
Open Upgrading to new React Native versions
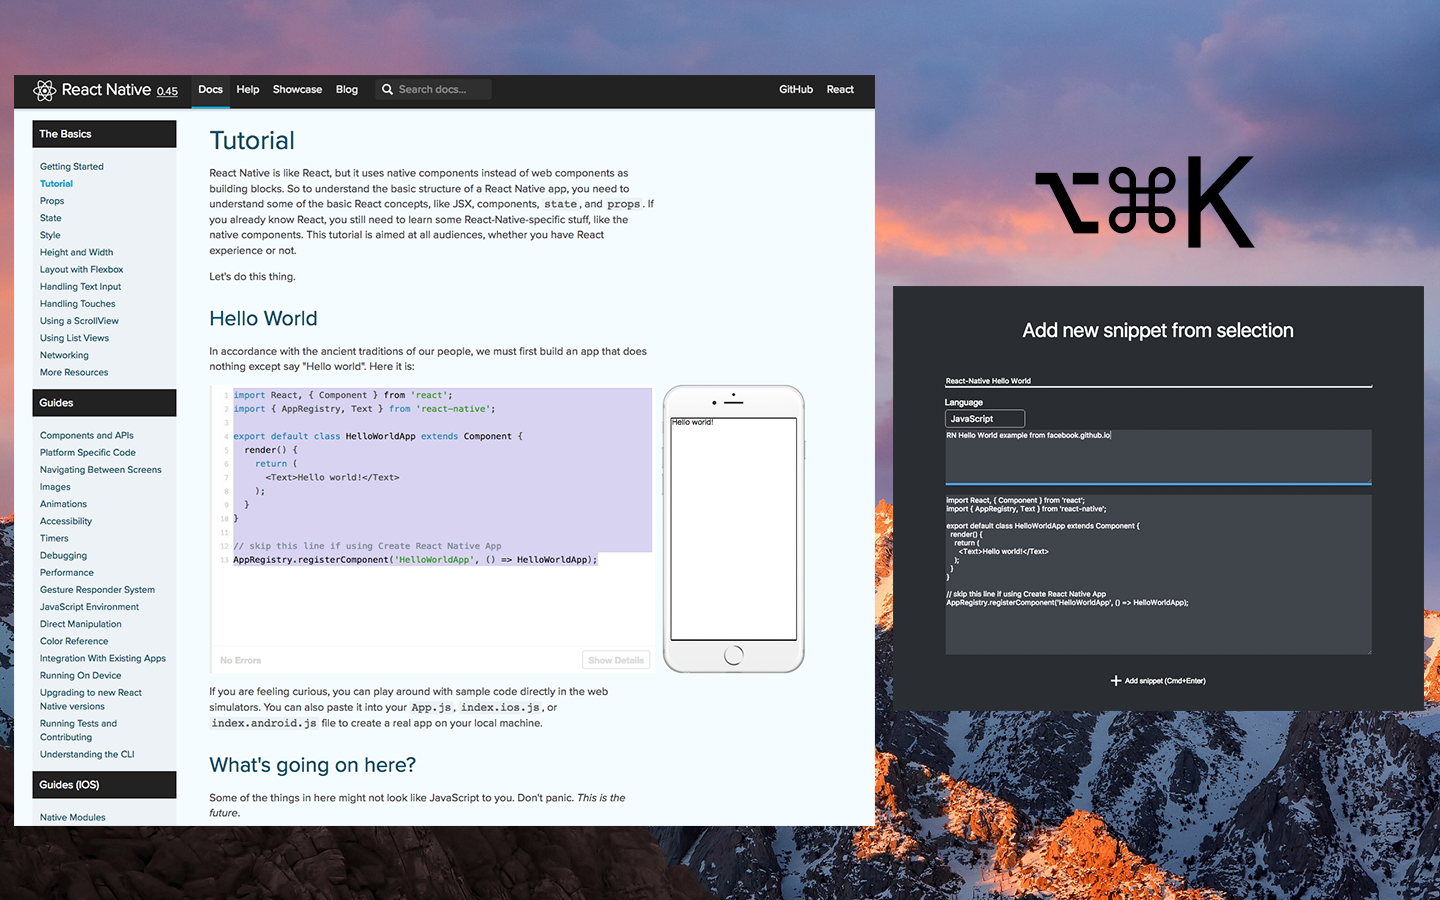point(91,699)
